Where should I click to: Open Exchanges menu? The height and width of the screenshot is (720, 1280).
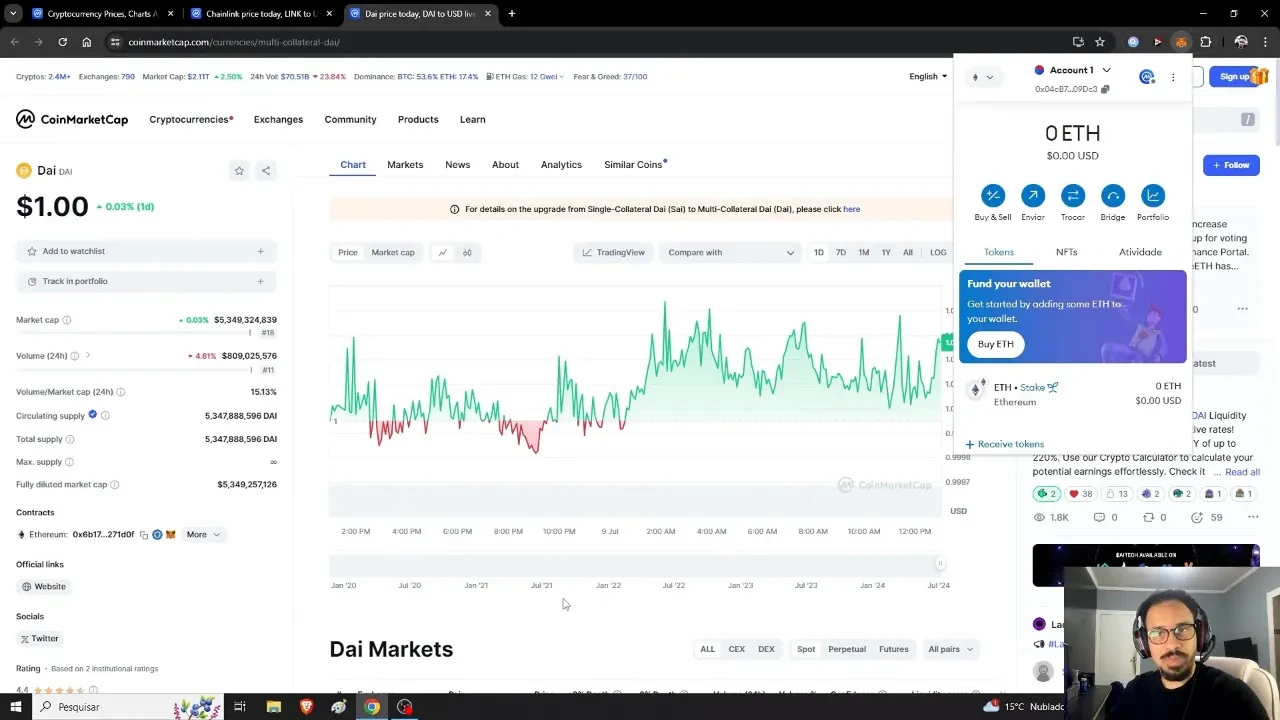coord(278,120)
